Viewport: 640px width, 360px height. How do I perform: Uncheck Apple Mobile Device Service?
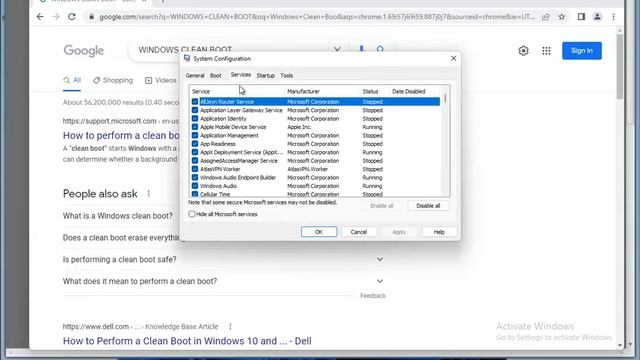pos(195,127)
